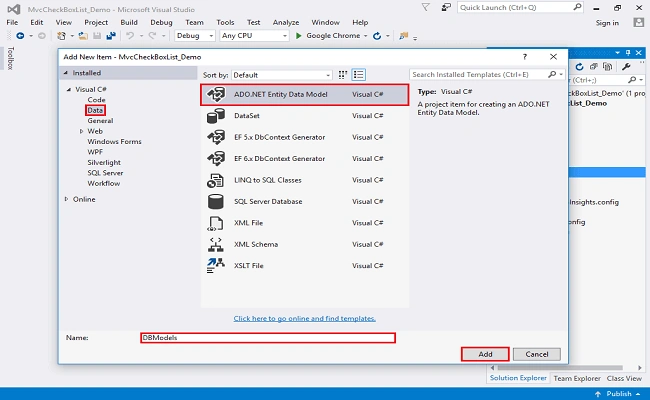650x400 pixels.
Task: Click the search magnifier in template search
Action: pyautogui.click(x=552, y=75)
